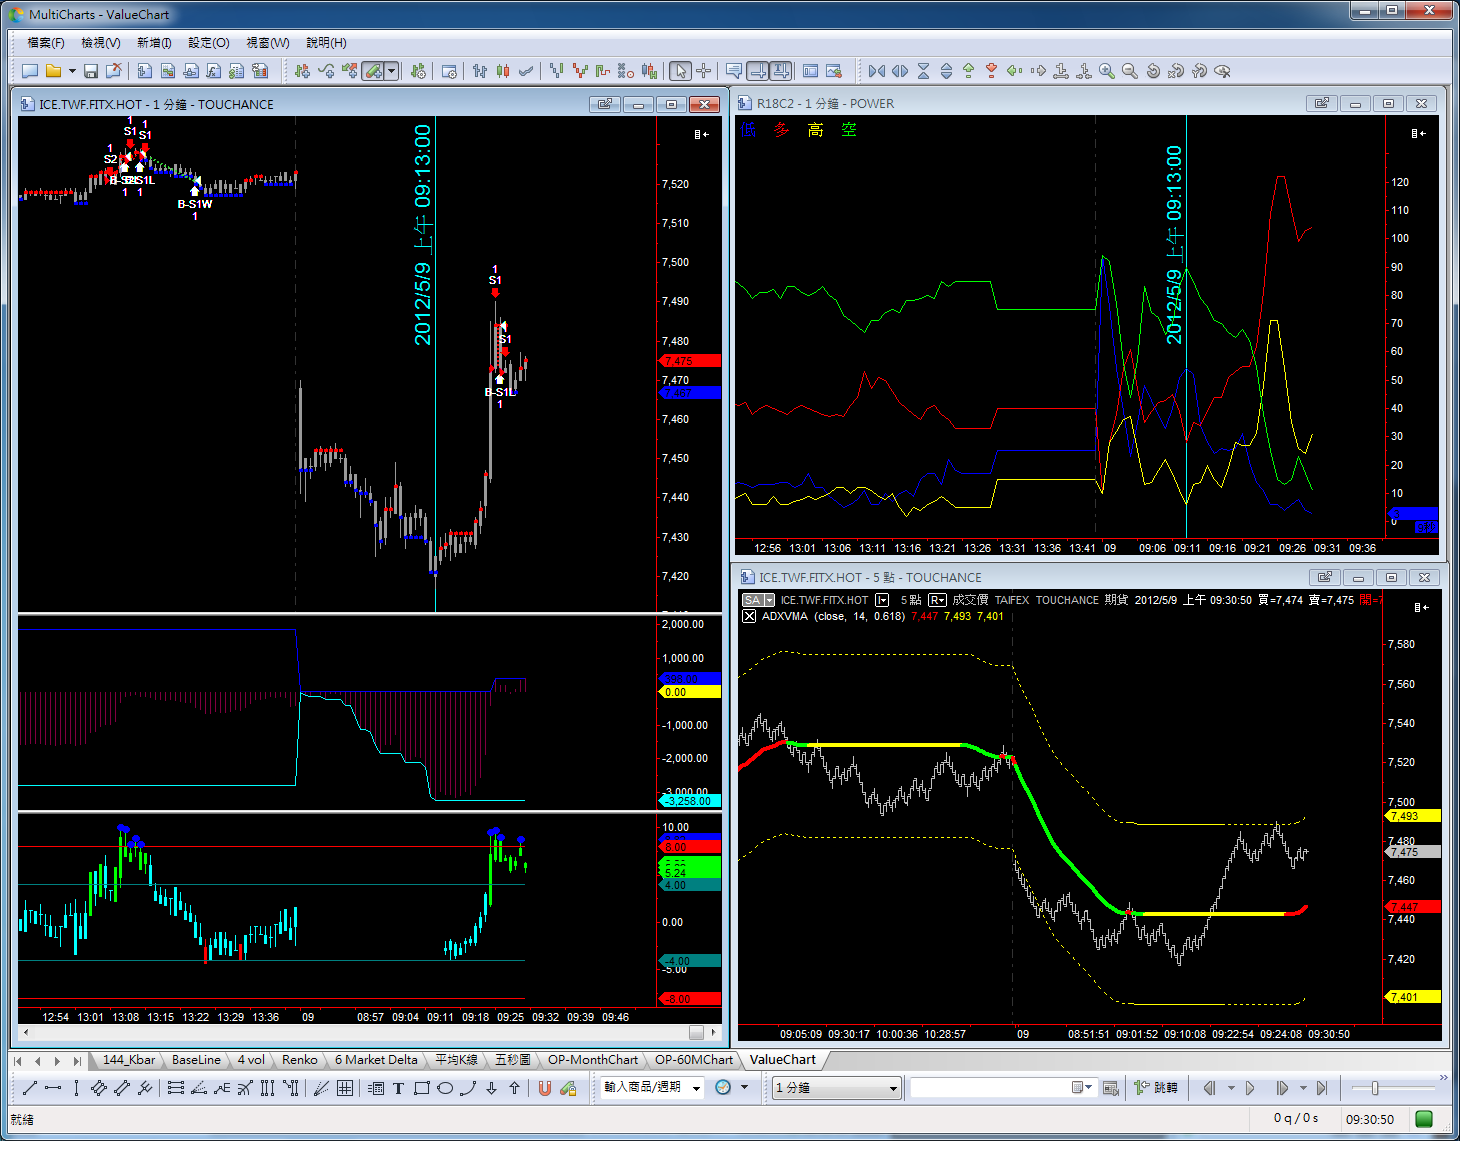Click the undo circular arrow icon
The height and width of the screenshot is (1158, 1460).
coord(1153,71)
